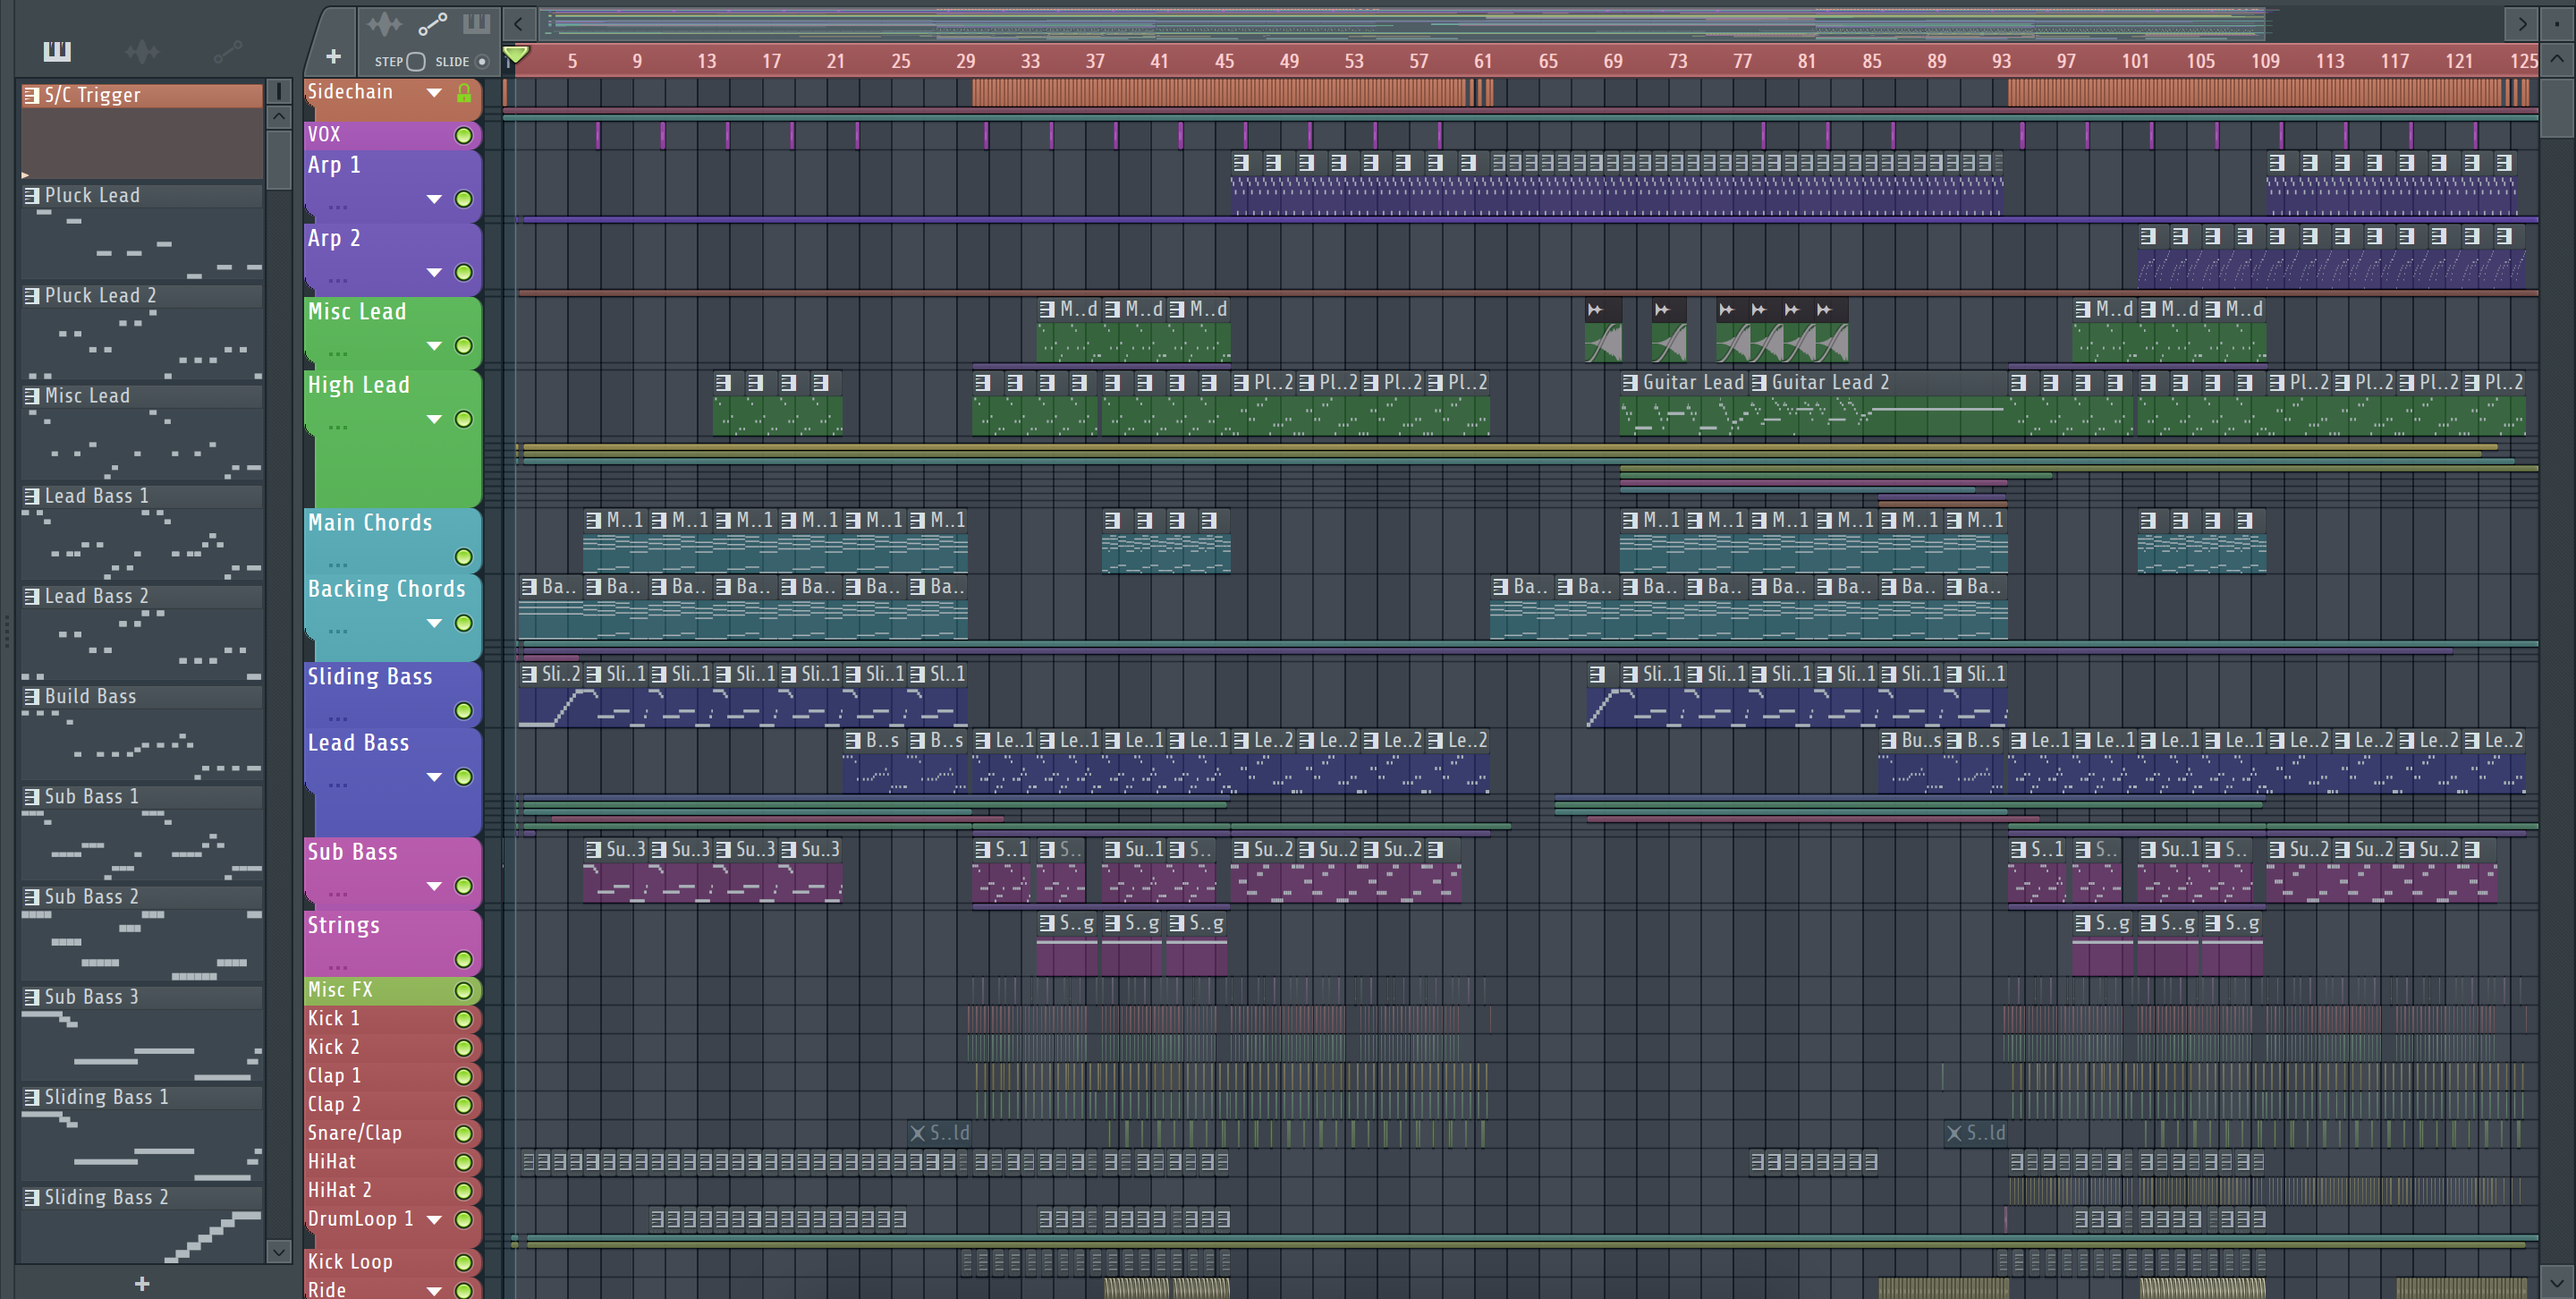Viewport: 2576px width, 1299px height.
Task: Jump to bar 61 on the timeline ruler
Action: tap(1483, 62)
